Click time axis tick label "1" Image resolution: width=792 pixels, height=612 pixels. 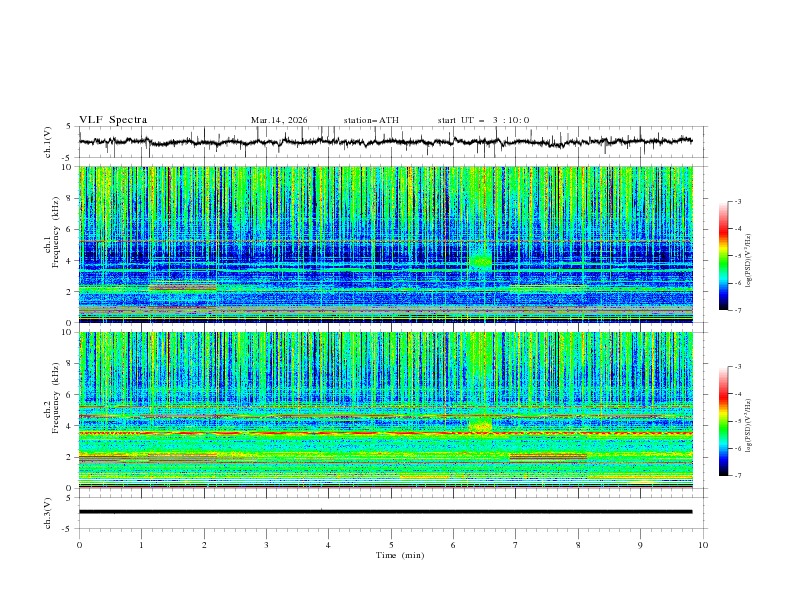point(141,545)
